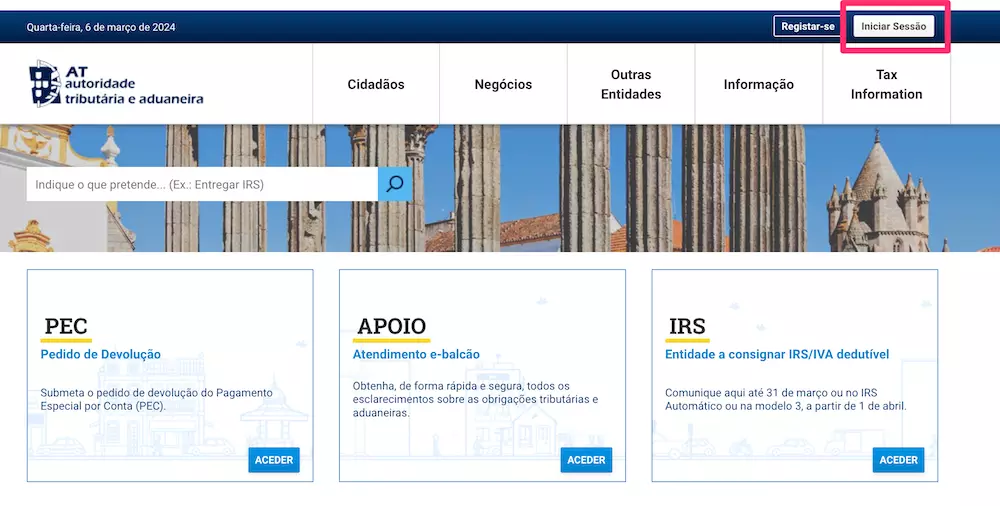
Task: Click the PEC card heading
Action: pyautogui.click(x=66, y=326)
